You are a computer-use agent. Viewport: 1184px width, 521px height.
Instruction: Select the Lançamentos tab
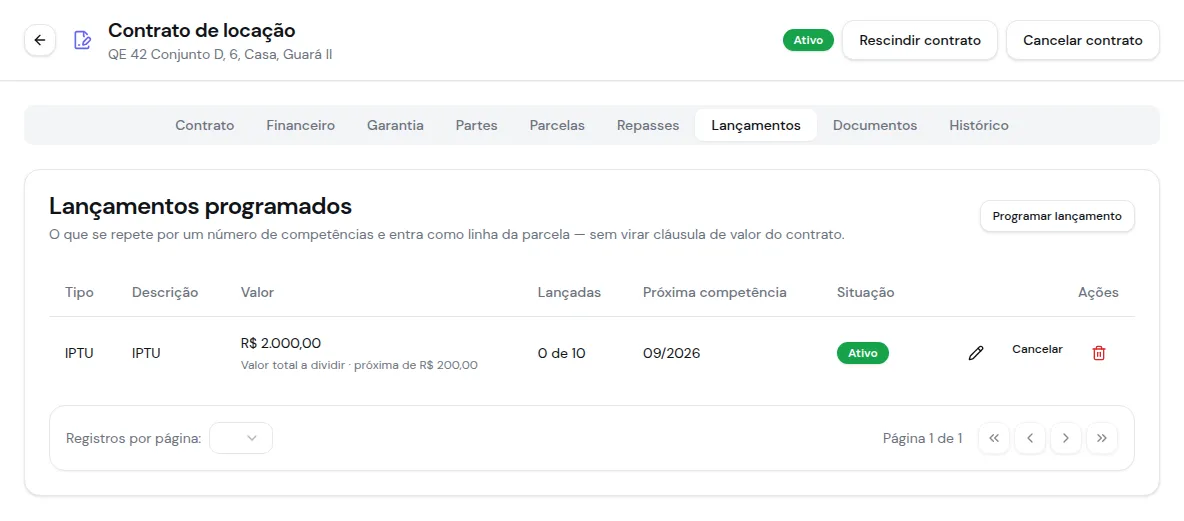[756, 125]
